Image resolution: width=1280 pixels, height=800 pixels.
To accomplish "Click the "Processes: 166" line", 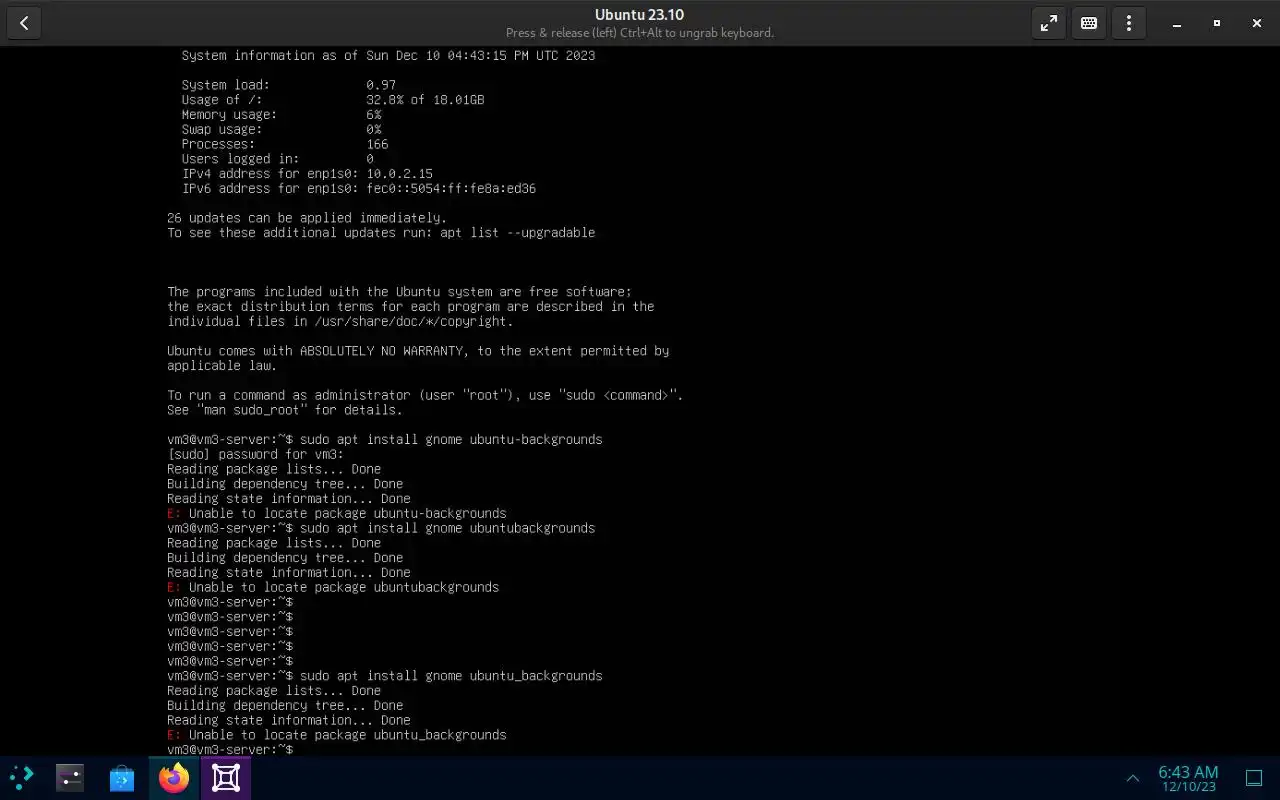I will 285,144.
